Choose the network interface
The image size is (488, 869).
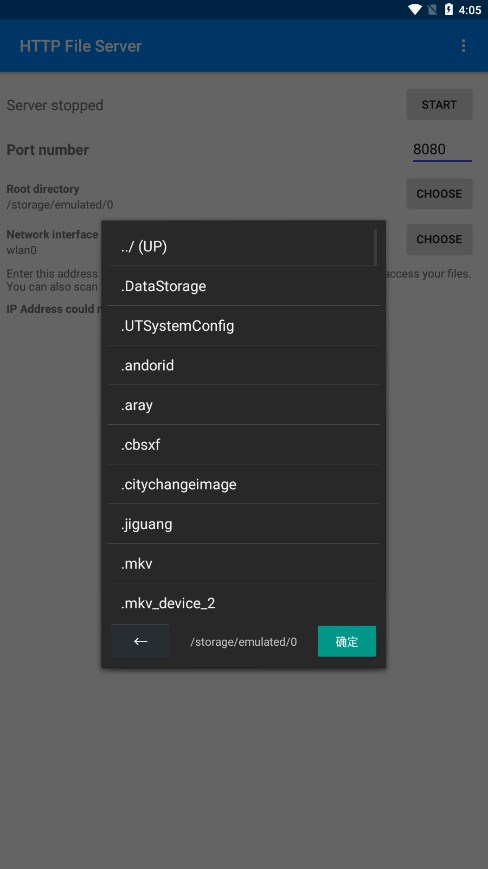439,239
